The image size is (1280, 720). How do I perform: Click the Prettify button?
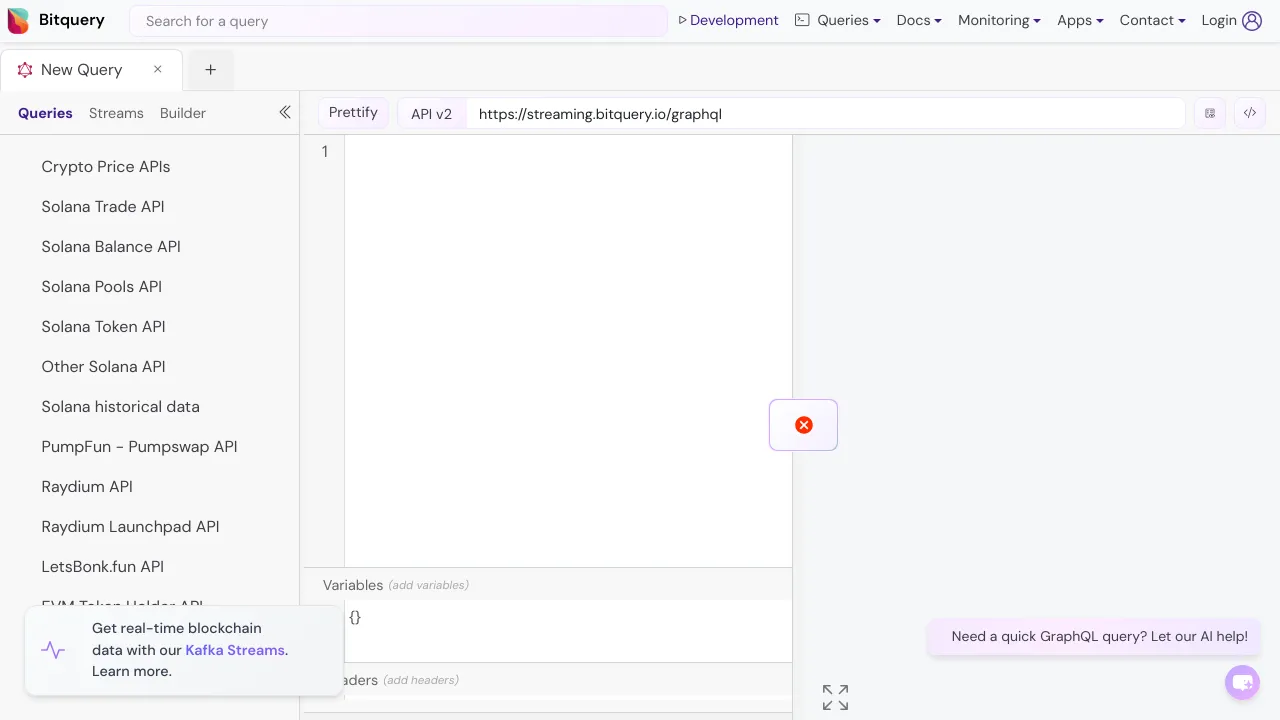pos(353,113)
